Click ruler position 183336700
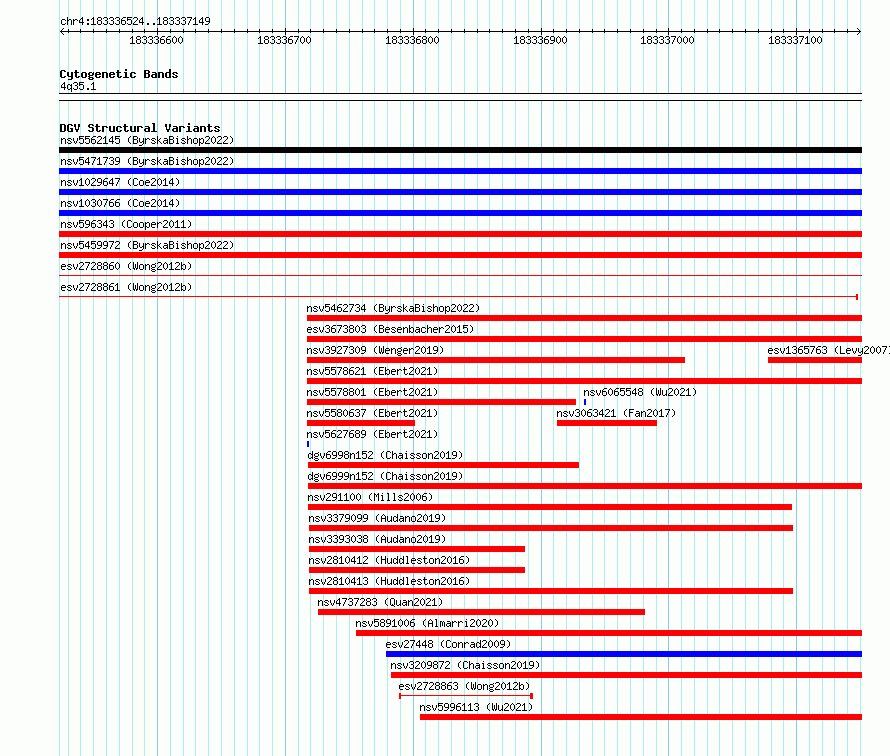This screenshot has height=756, width=890. [x=284, y=40]
